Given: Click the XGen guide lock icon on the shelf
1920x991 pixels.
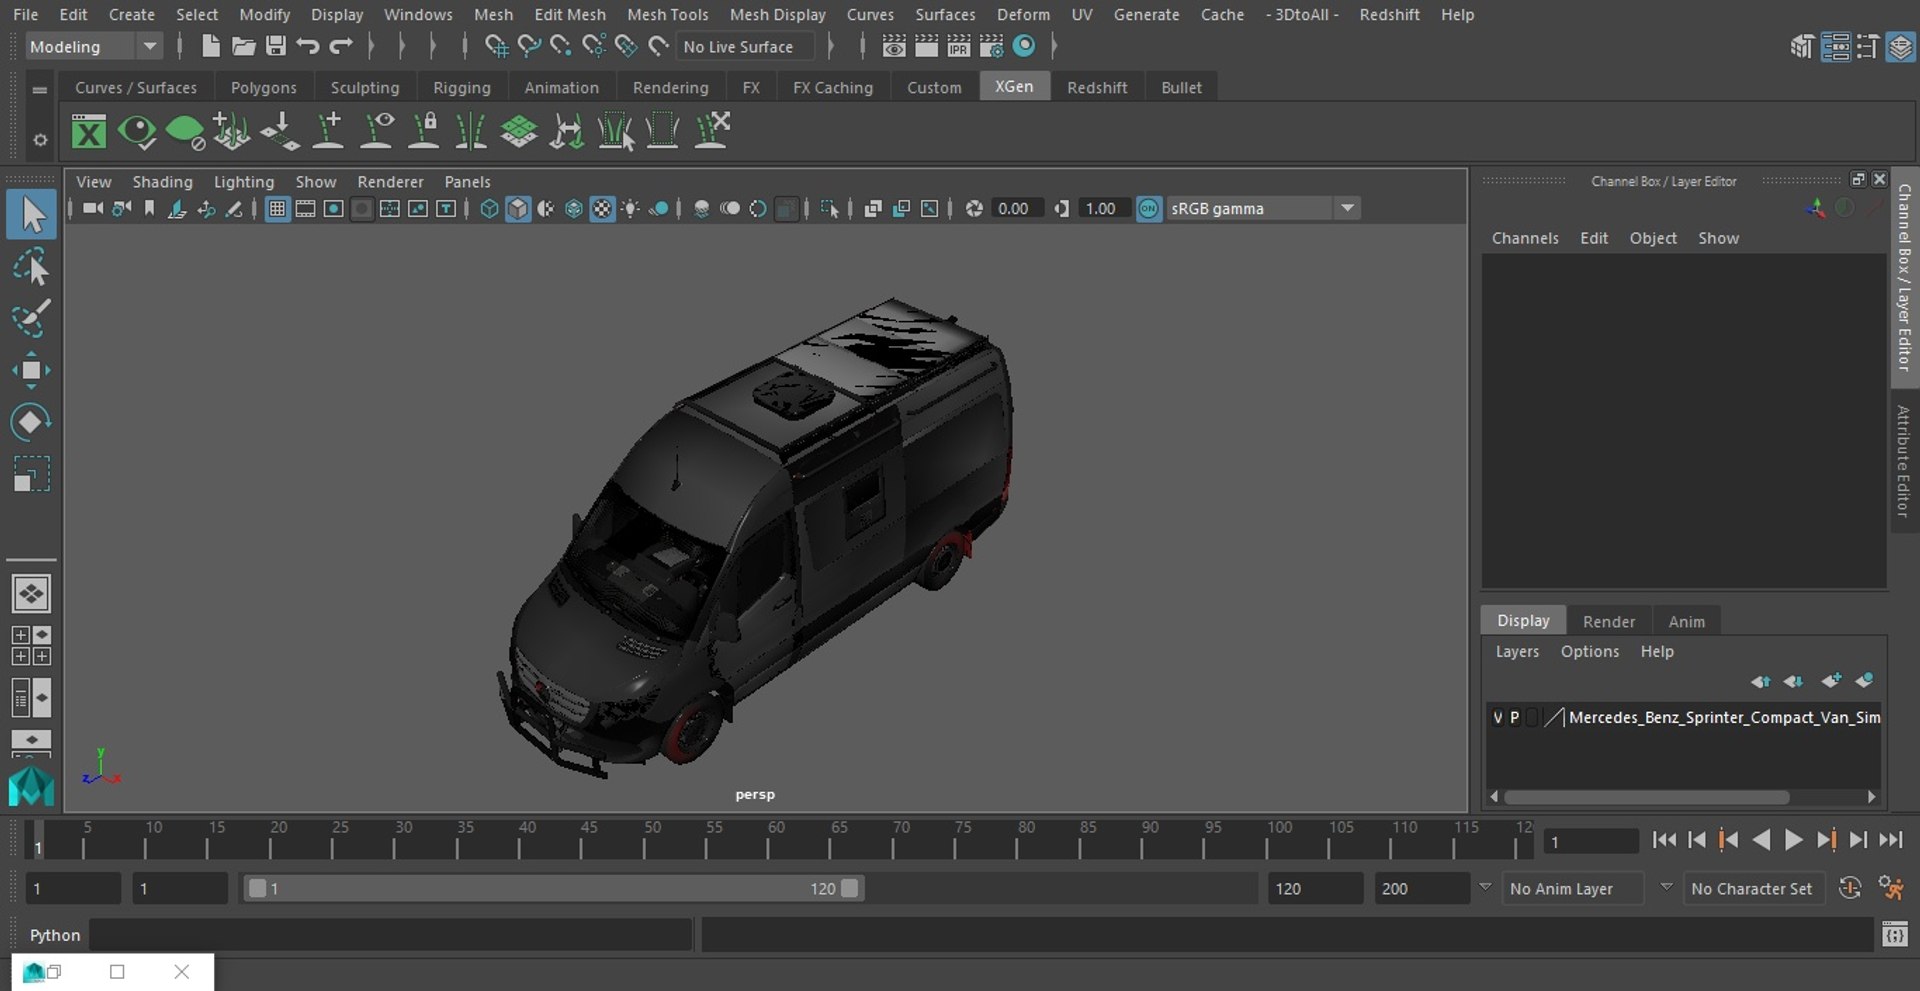Looking at the screenshot, I should (424, 131).
